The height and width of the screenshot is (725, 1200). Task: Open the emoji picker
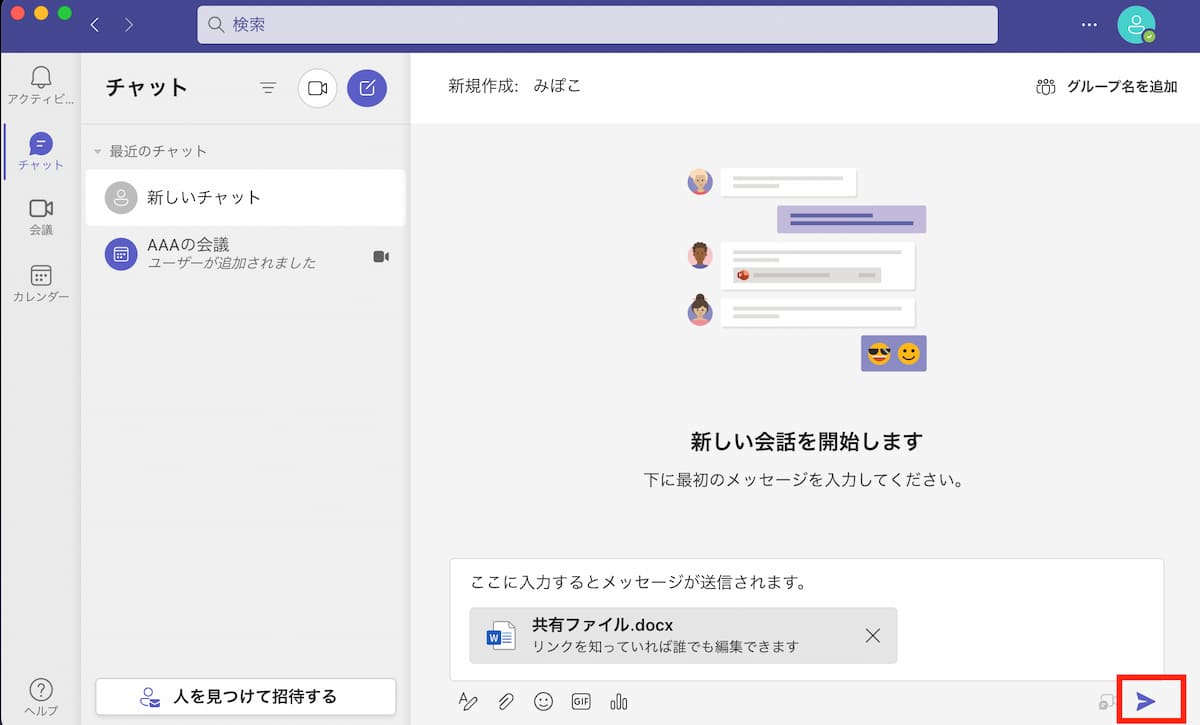(x=542, y=702)
